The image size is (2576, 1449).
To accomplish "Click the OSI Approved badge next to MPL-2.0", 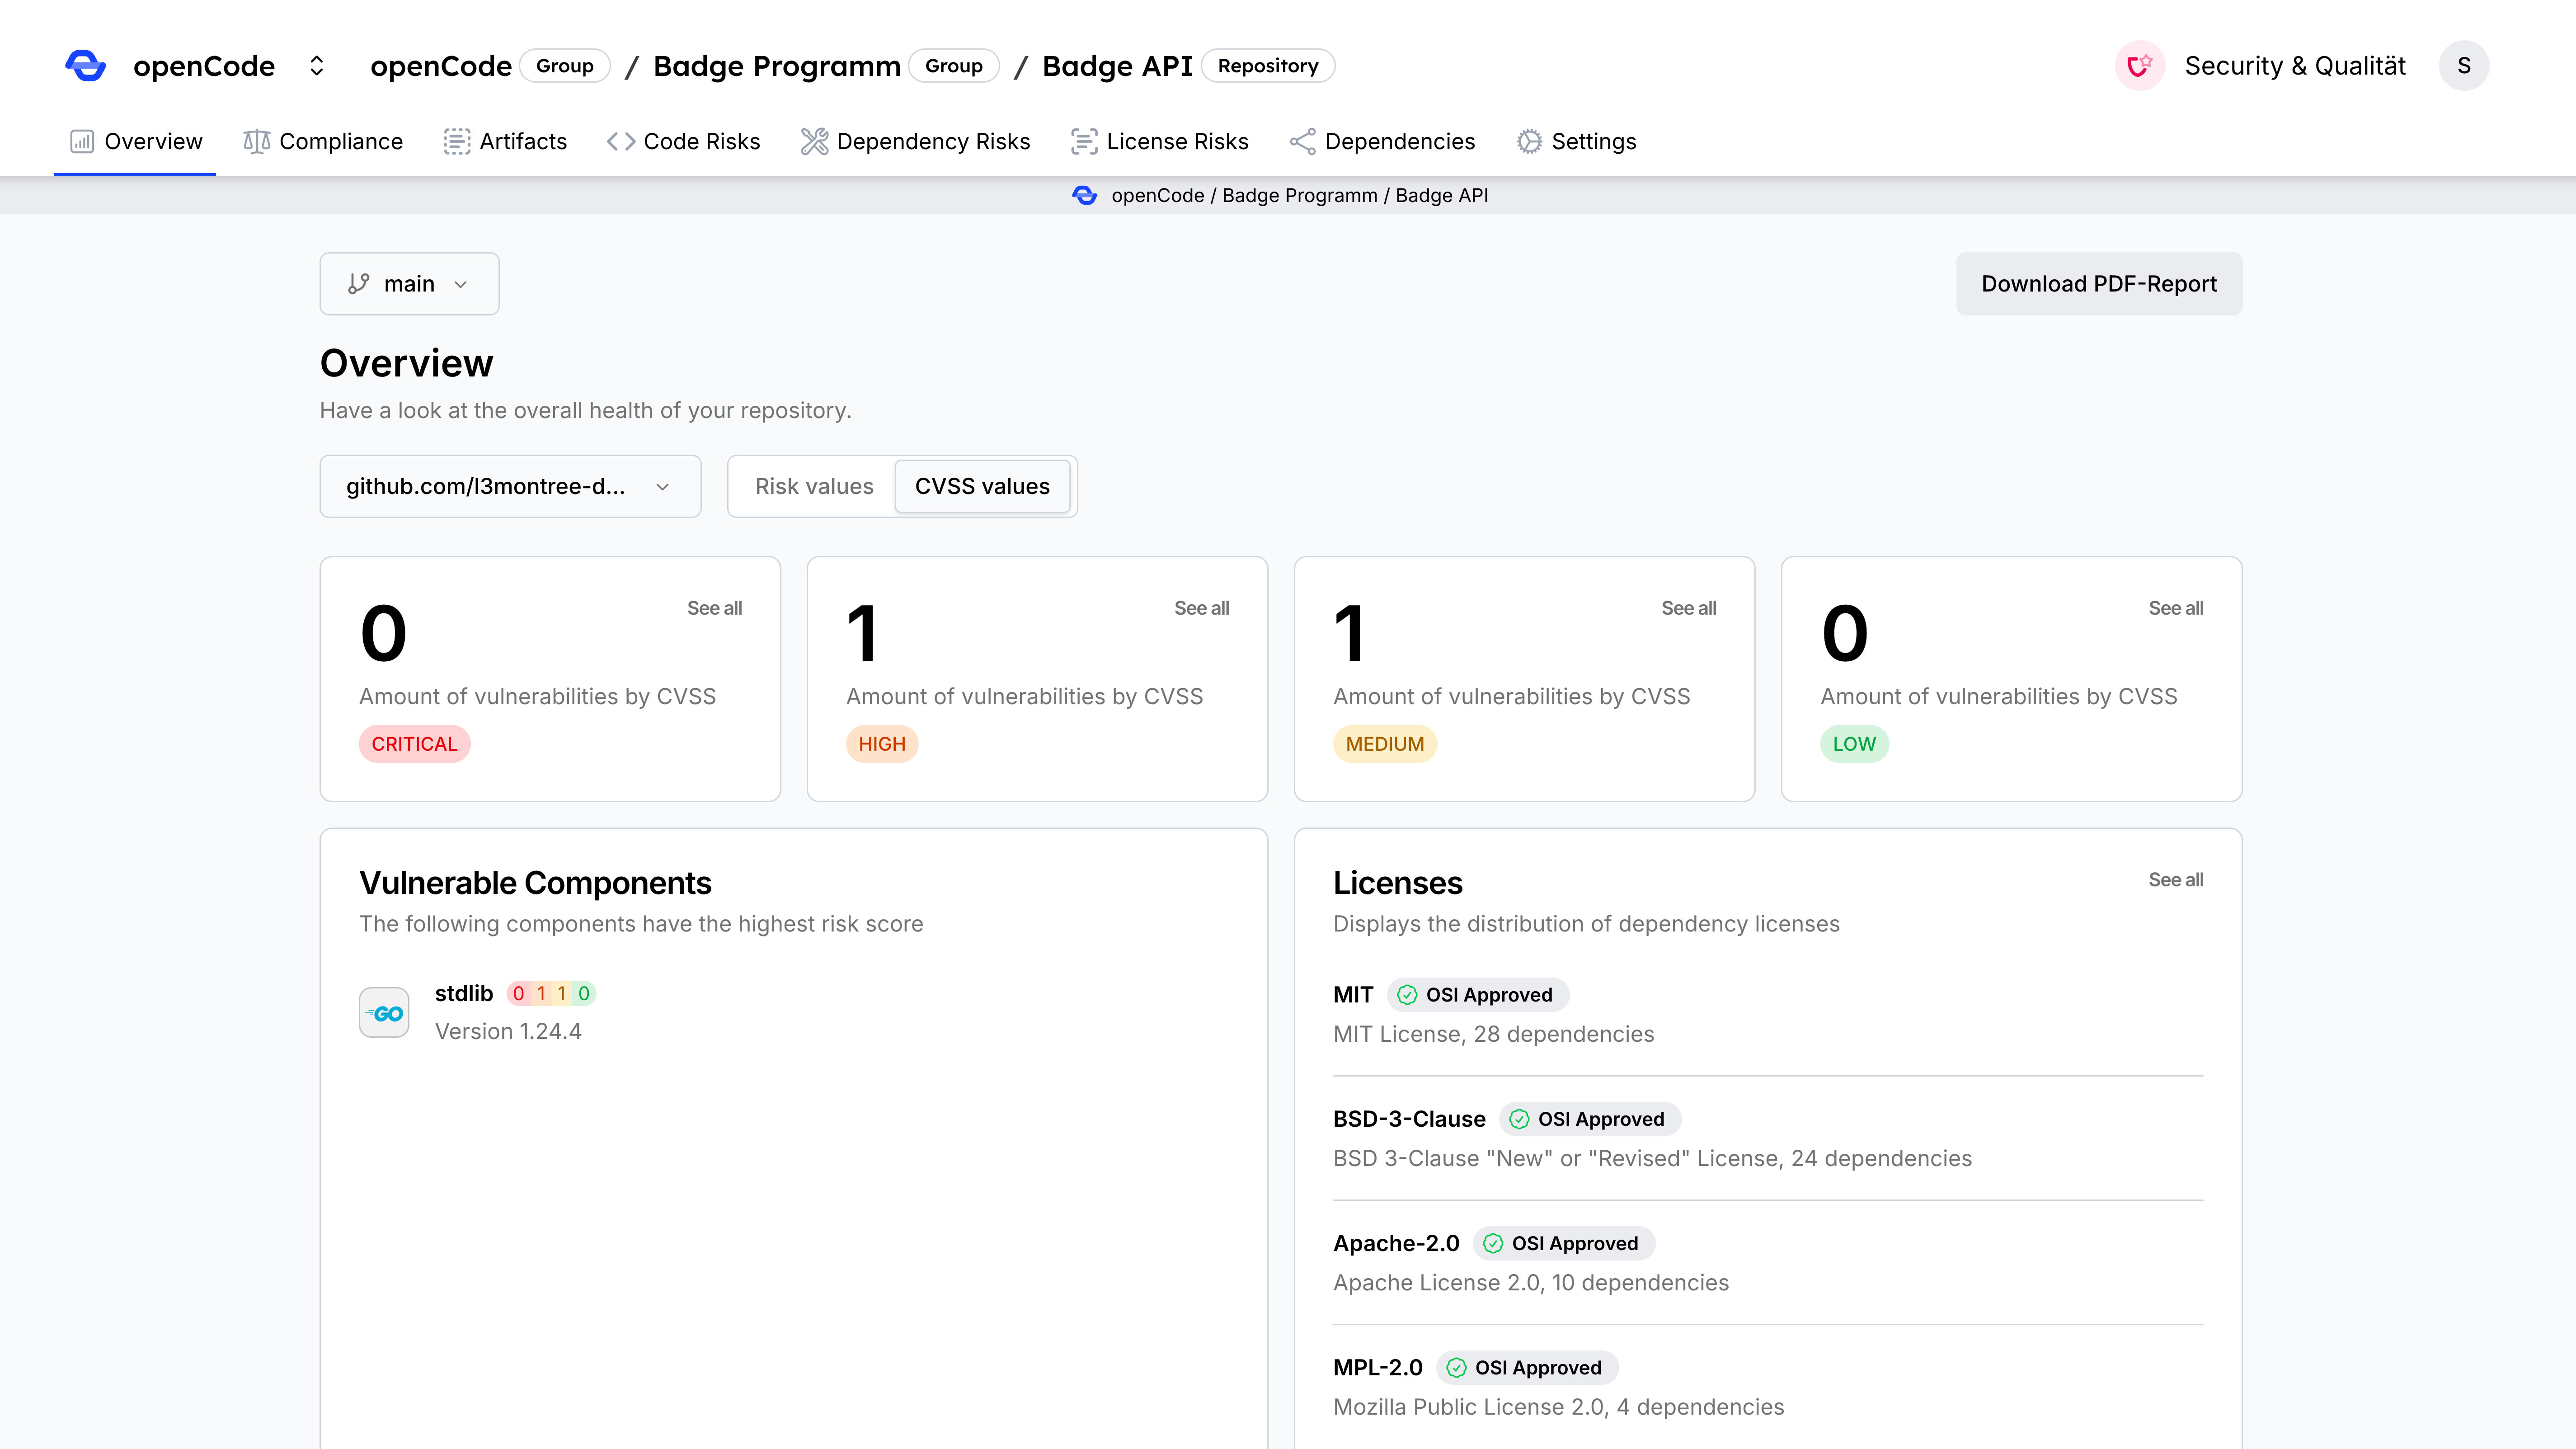I will (x=1527, y=1368).
